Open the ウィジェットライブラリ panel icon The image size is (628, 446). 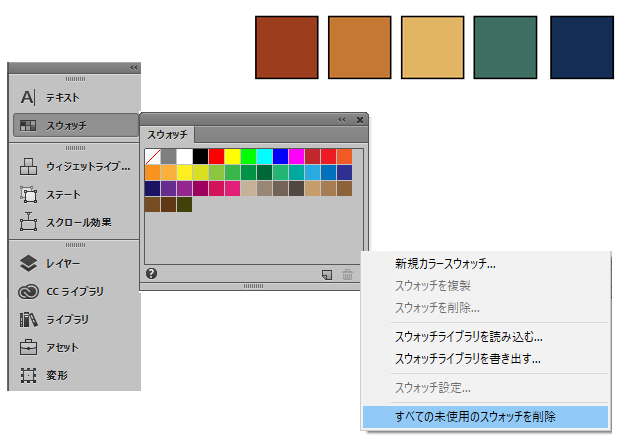(28, 167)
